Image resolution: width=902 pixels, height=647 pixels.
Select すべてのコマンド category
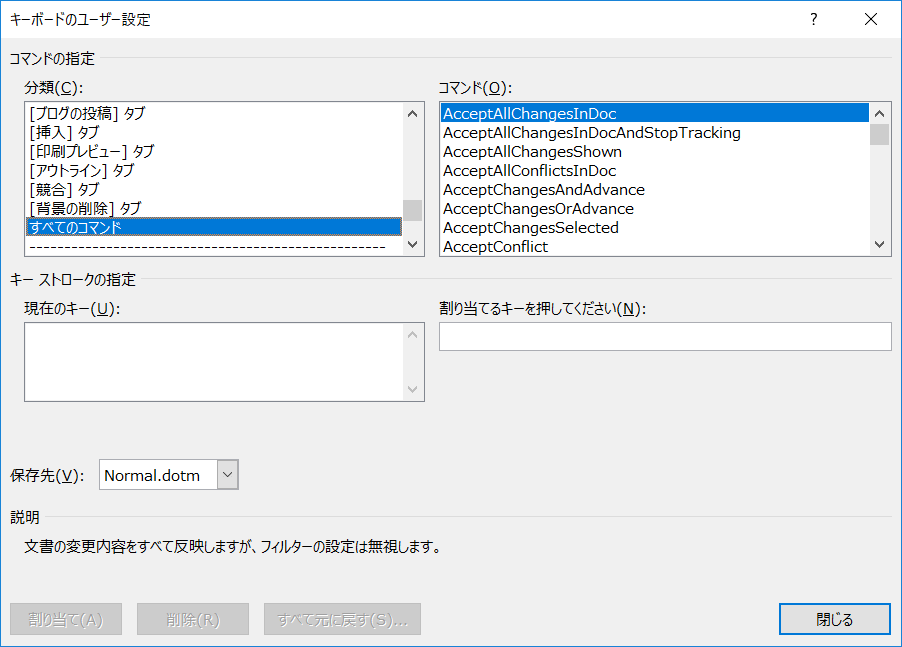pos(76,228)
